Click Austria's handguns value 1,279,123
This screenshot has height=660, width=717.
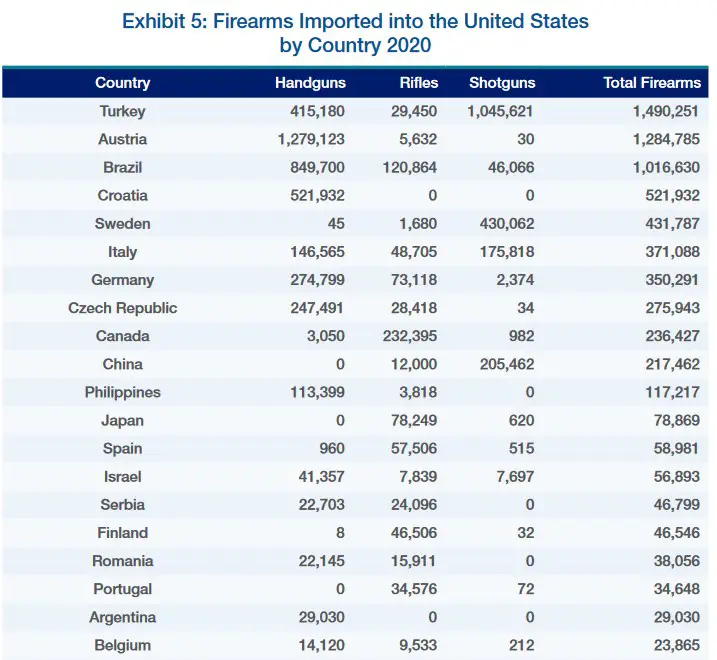click(311, 139)
